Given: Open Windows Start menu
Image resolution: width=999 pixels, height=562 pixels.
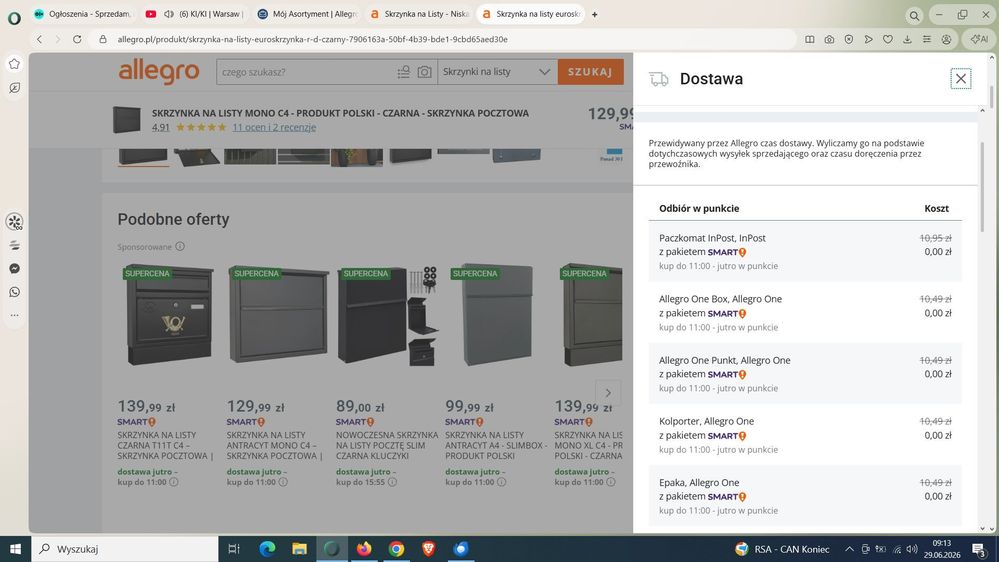Looking at the screenshot, I should (15, 549).
